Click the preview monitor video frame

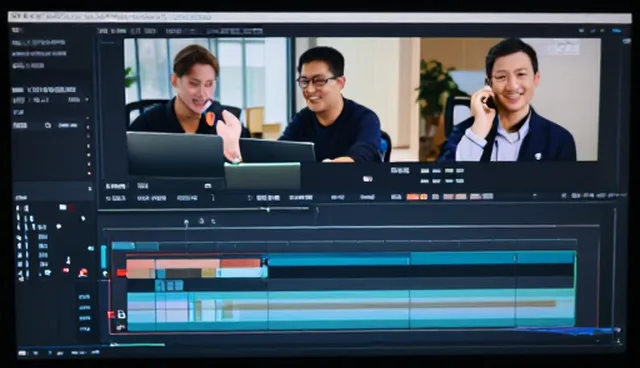[362, 100]
